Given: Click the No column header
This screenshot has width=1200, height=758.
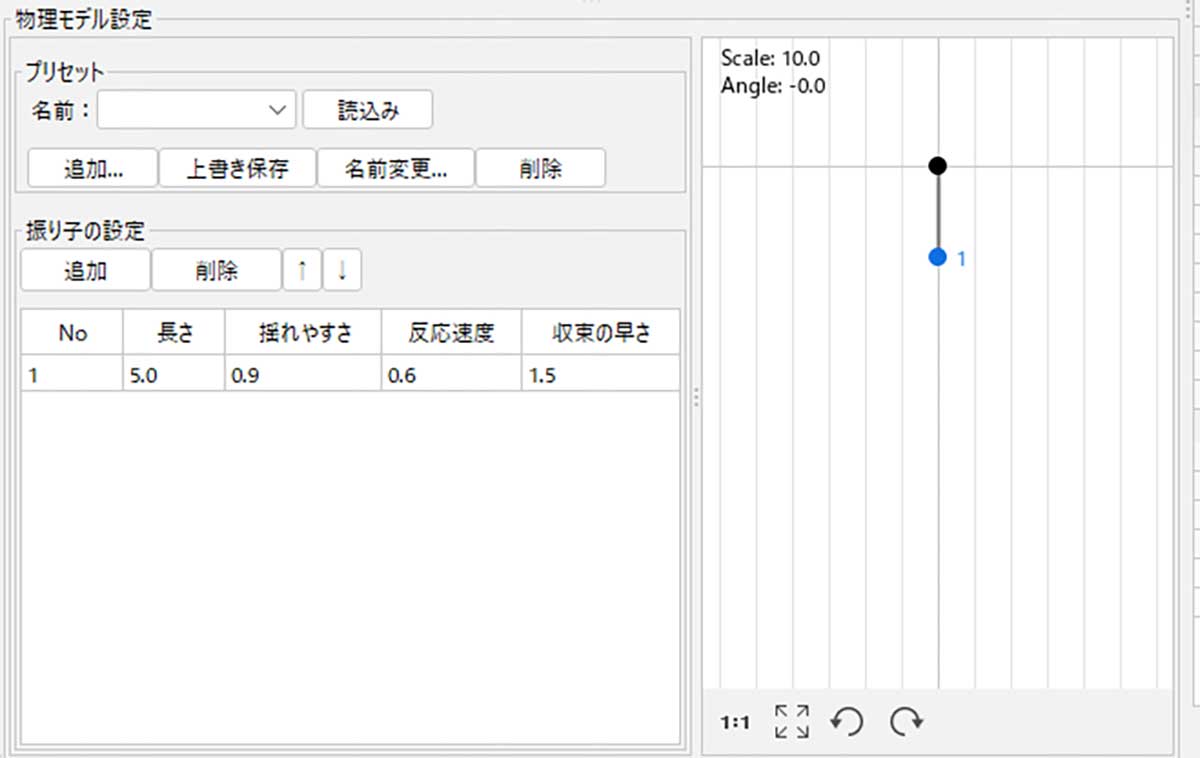Looking at the screenshot, I should (72, 333).
